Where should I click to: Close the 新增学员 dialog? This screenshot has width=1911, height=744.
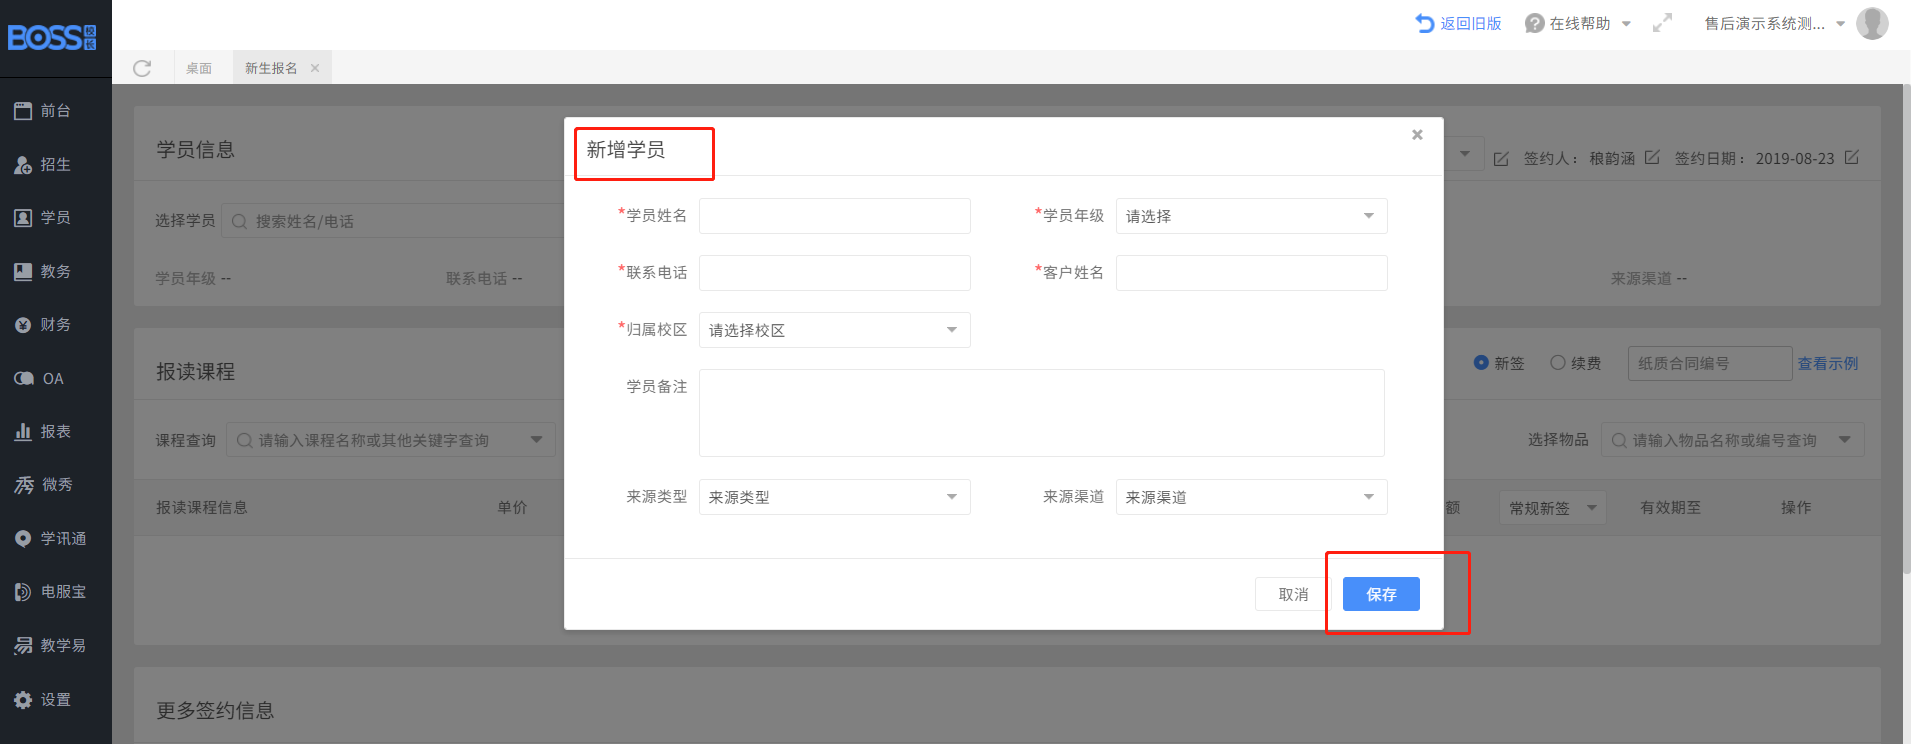[1417, 135]
